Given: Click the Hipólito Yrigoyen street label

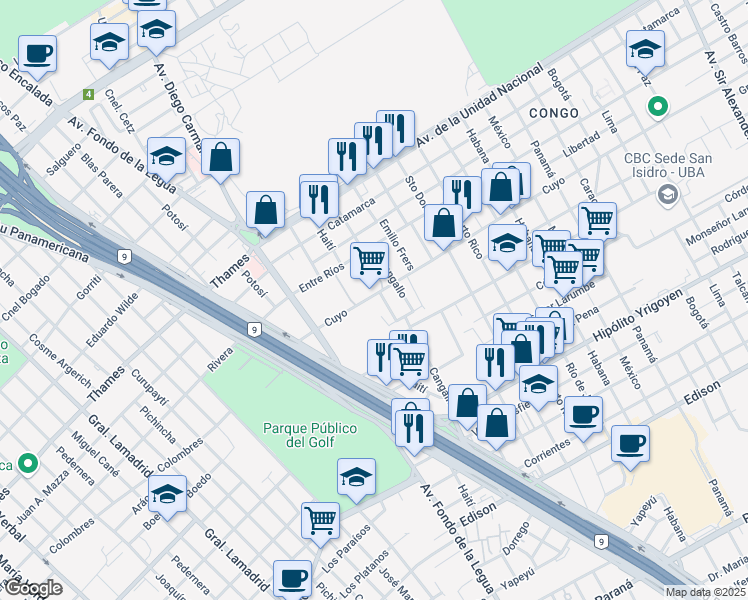Looking at the screenshot, I should (638, 315).
